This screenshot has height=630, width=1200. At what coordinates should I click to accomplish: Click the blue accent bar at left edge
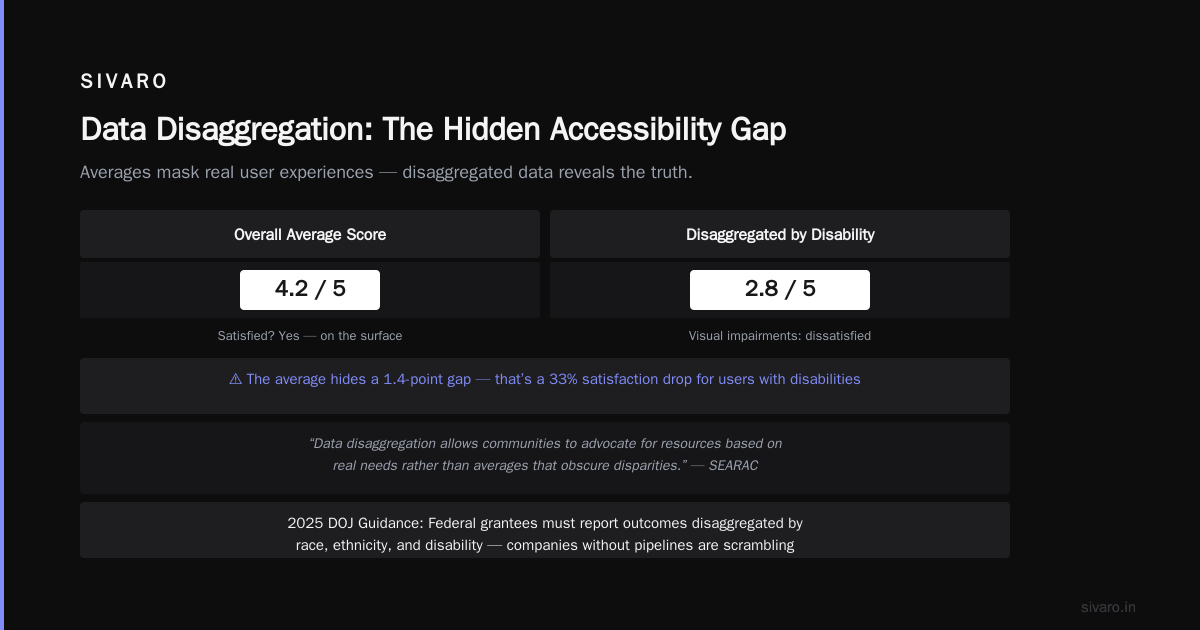click(x=2, y=315)
